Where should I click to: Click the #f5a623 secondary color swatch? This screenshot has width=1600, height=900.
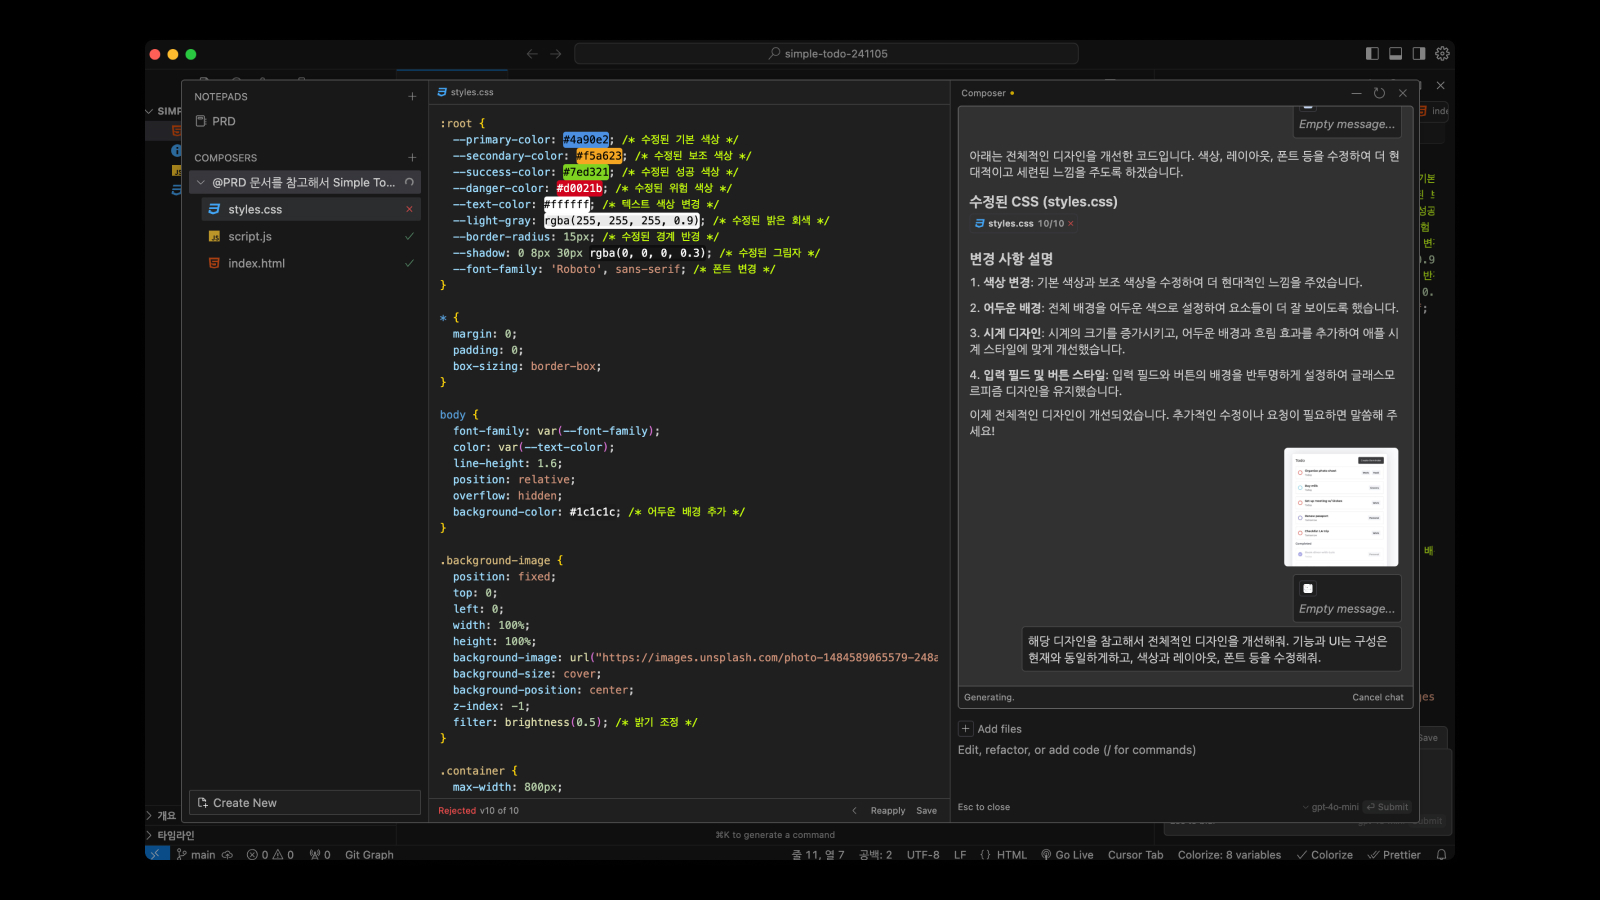pos(599,156)
